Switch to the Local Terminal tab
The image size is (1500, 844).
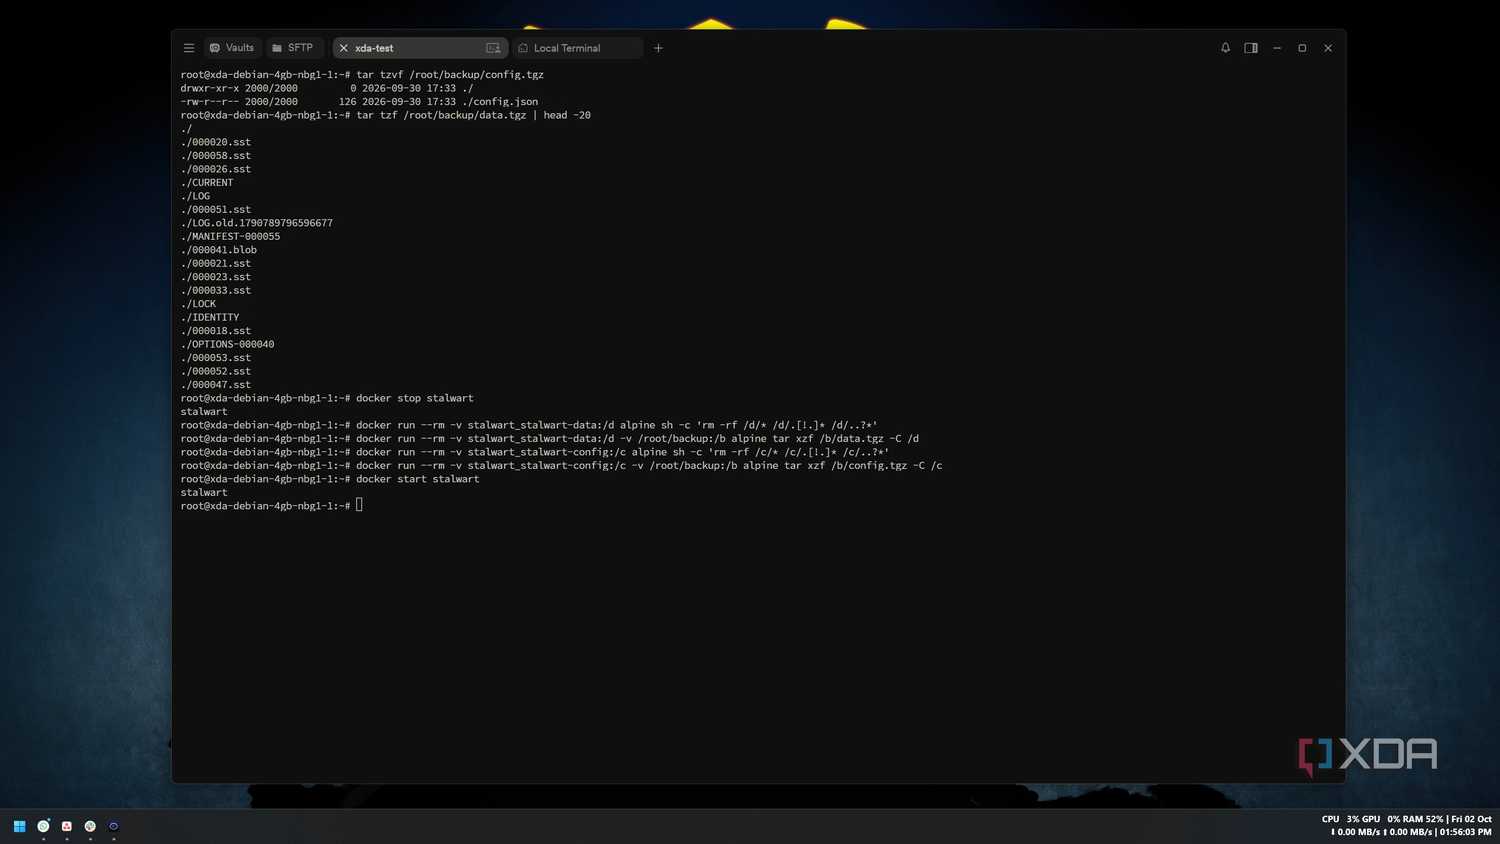tap(577, 48)
